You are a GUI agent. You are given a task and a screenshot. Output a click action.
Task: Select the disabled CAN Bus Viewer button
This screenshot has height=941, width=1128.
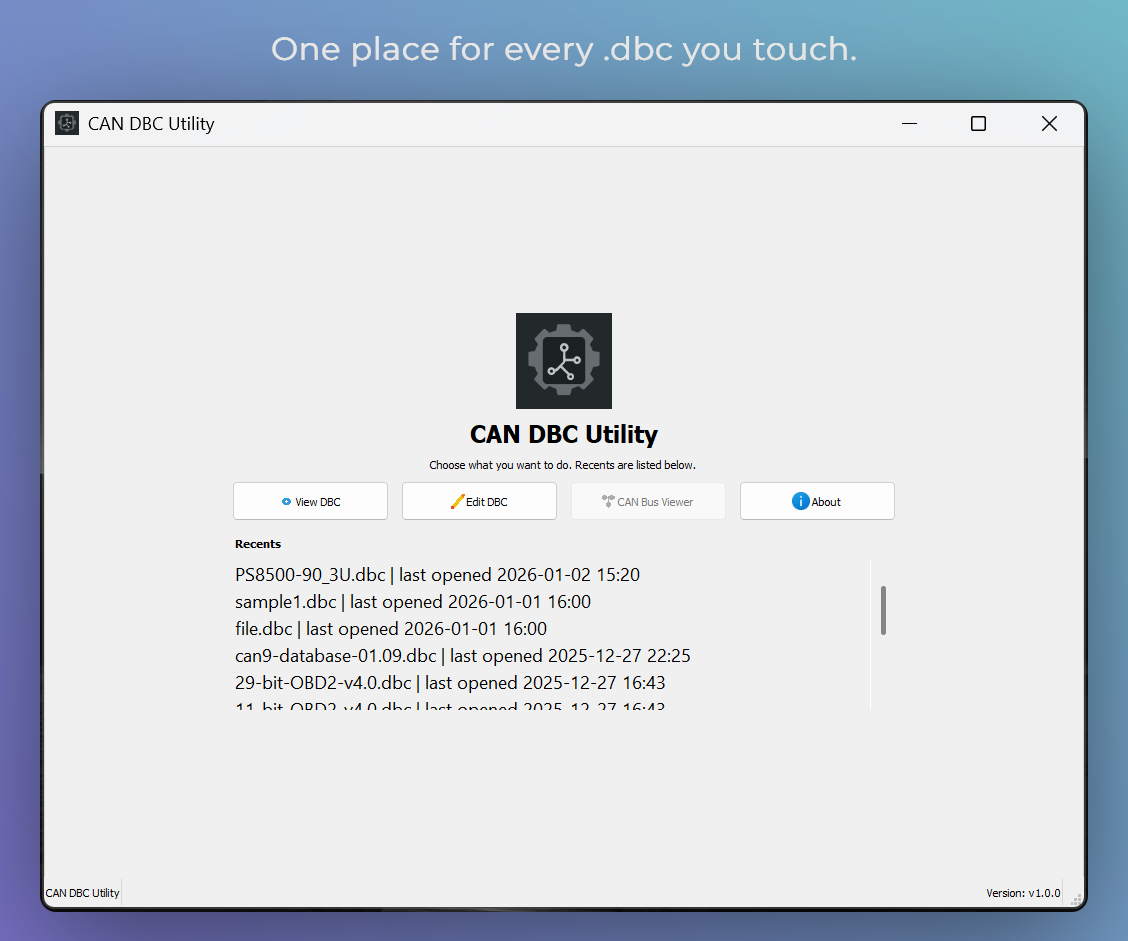(x=648, y=501)
